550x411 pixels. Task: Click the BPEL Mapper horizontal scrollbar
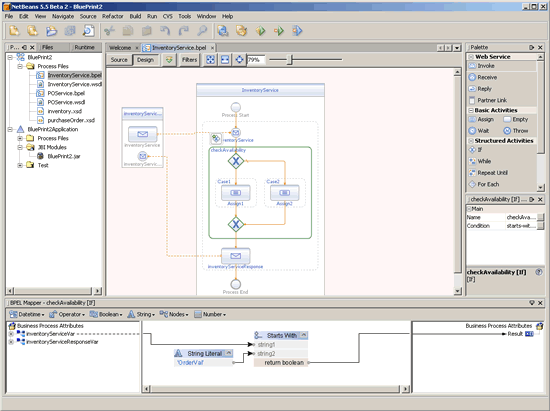pyautogui.click(x=276, y=389)
